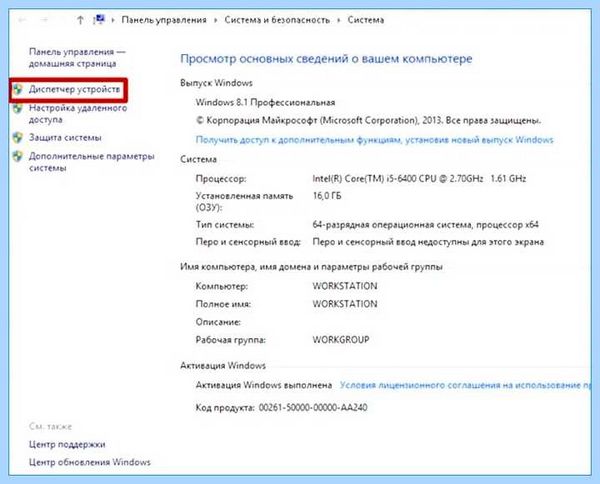Click the computer icon in address bar
This screenshot has height=484, width=600.
99,20
